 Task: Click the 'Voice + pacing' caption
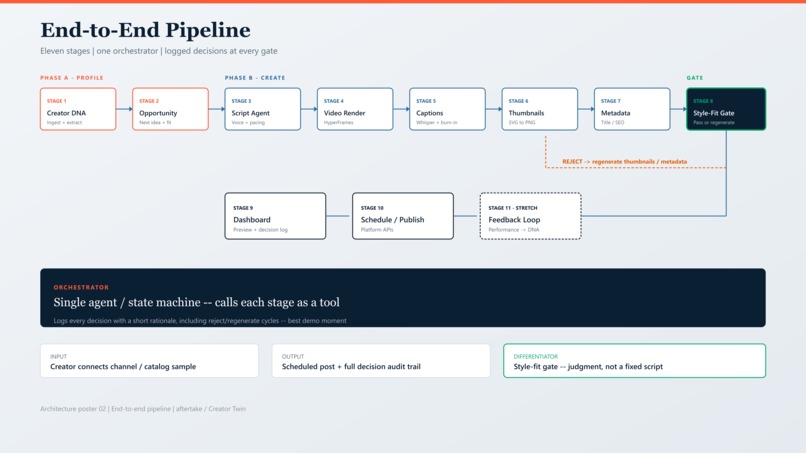click(x=248, y=122)
